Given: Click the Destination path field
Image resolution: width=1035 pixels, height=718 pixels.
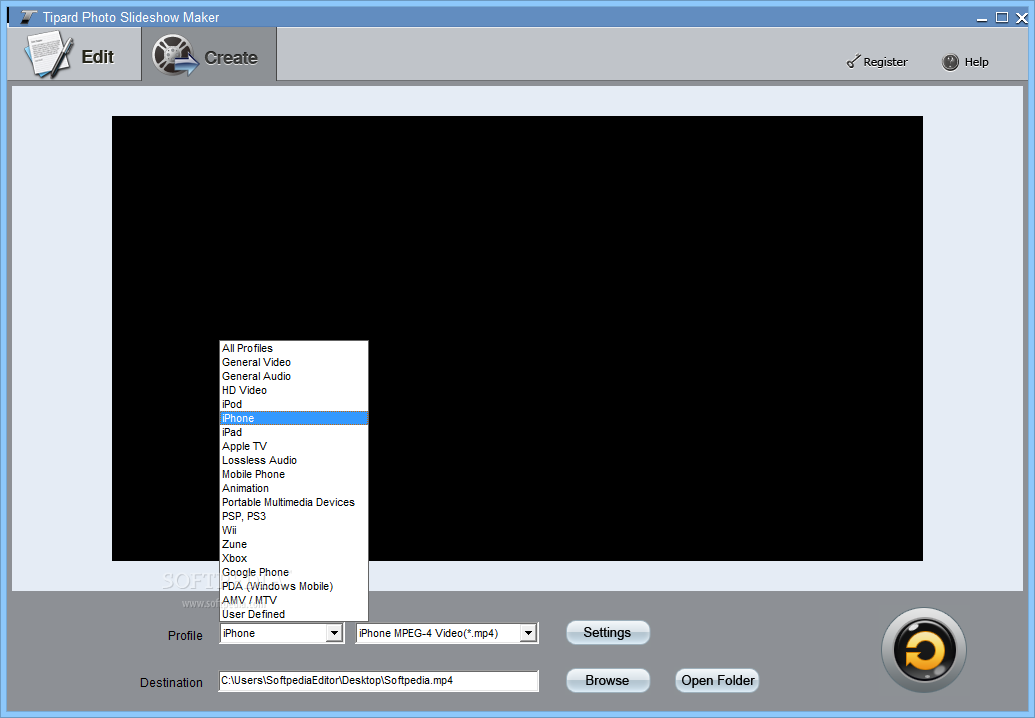Looking at the screenshot, I should coord(378,680).
